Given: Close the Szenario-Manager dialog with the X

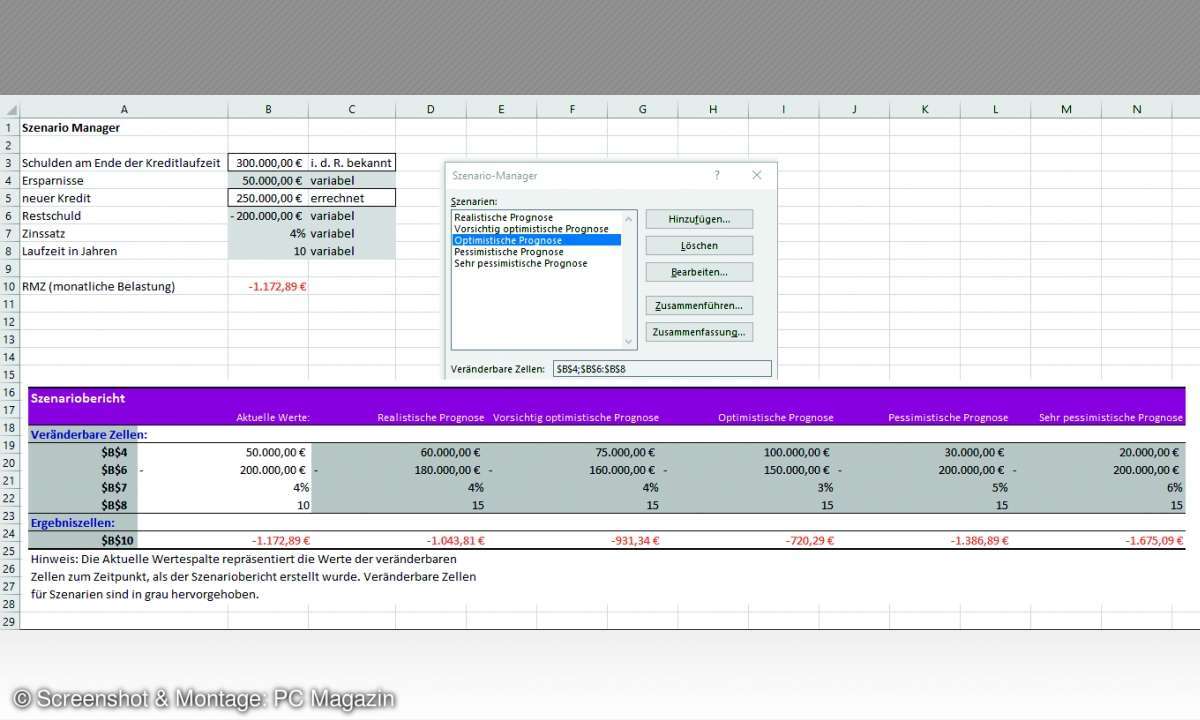Looking at the screenshot, I should click(x=756, y=175).
